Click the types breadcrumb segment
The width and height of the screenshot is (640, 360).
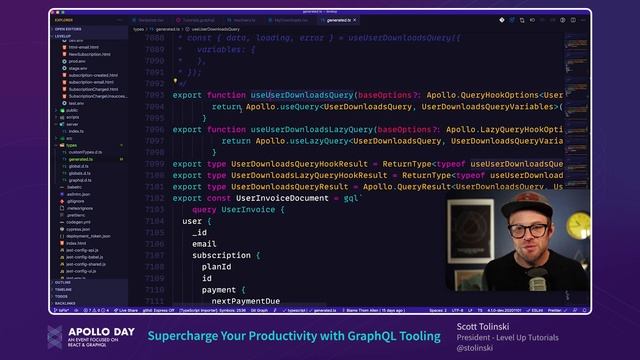138,29
